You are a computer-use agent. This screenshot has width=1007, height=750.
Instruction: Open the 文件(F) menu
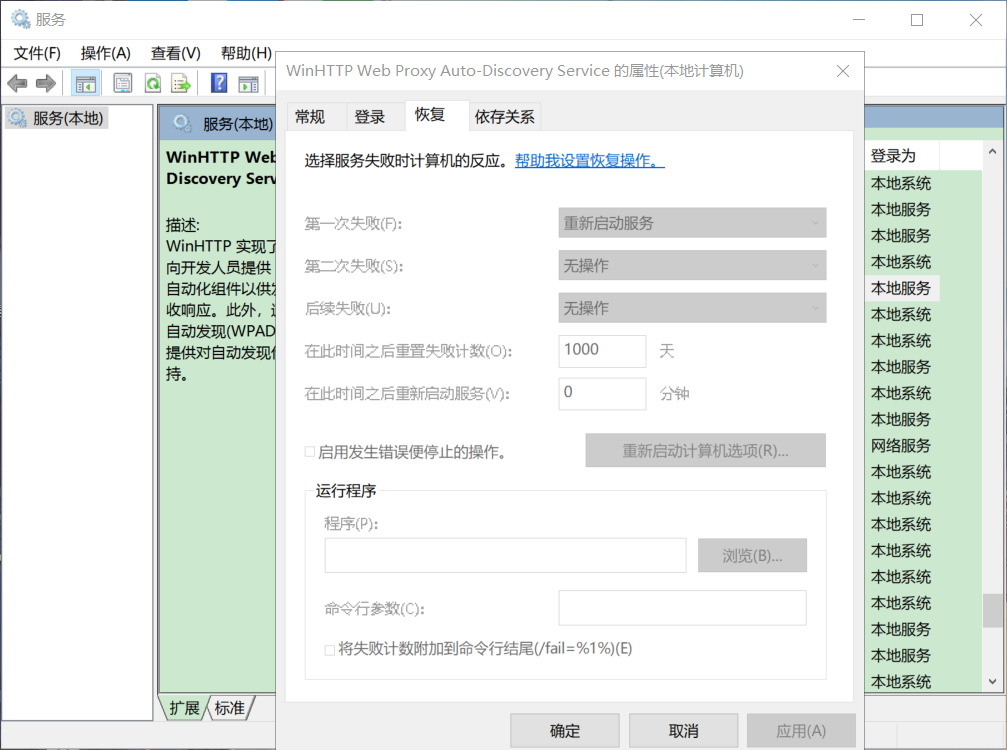pos(37,53)
